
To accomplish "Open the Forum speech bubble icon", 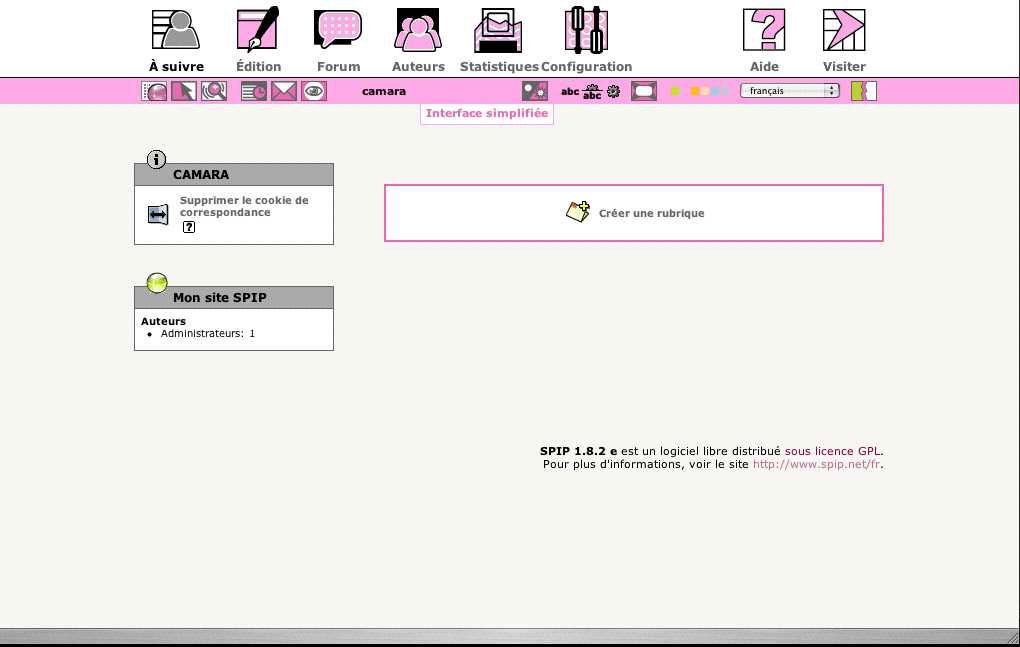I will pyautogui.click(x=338, y=29).
